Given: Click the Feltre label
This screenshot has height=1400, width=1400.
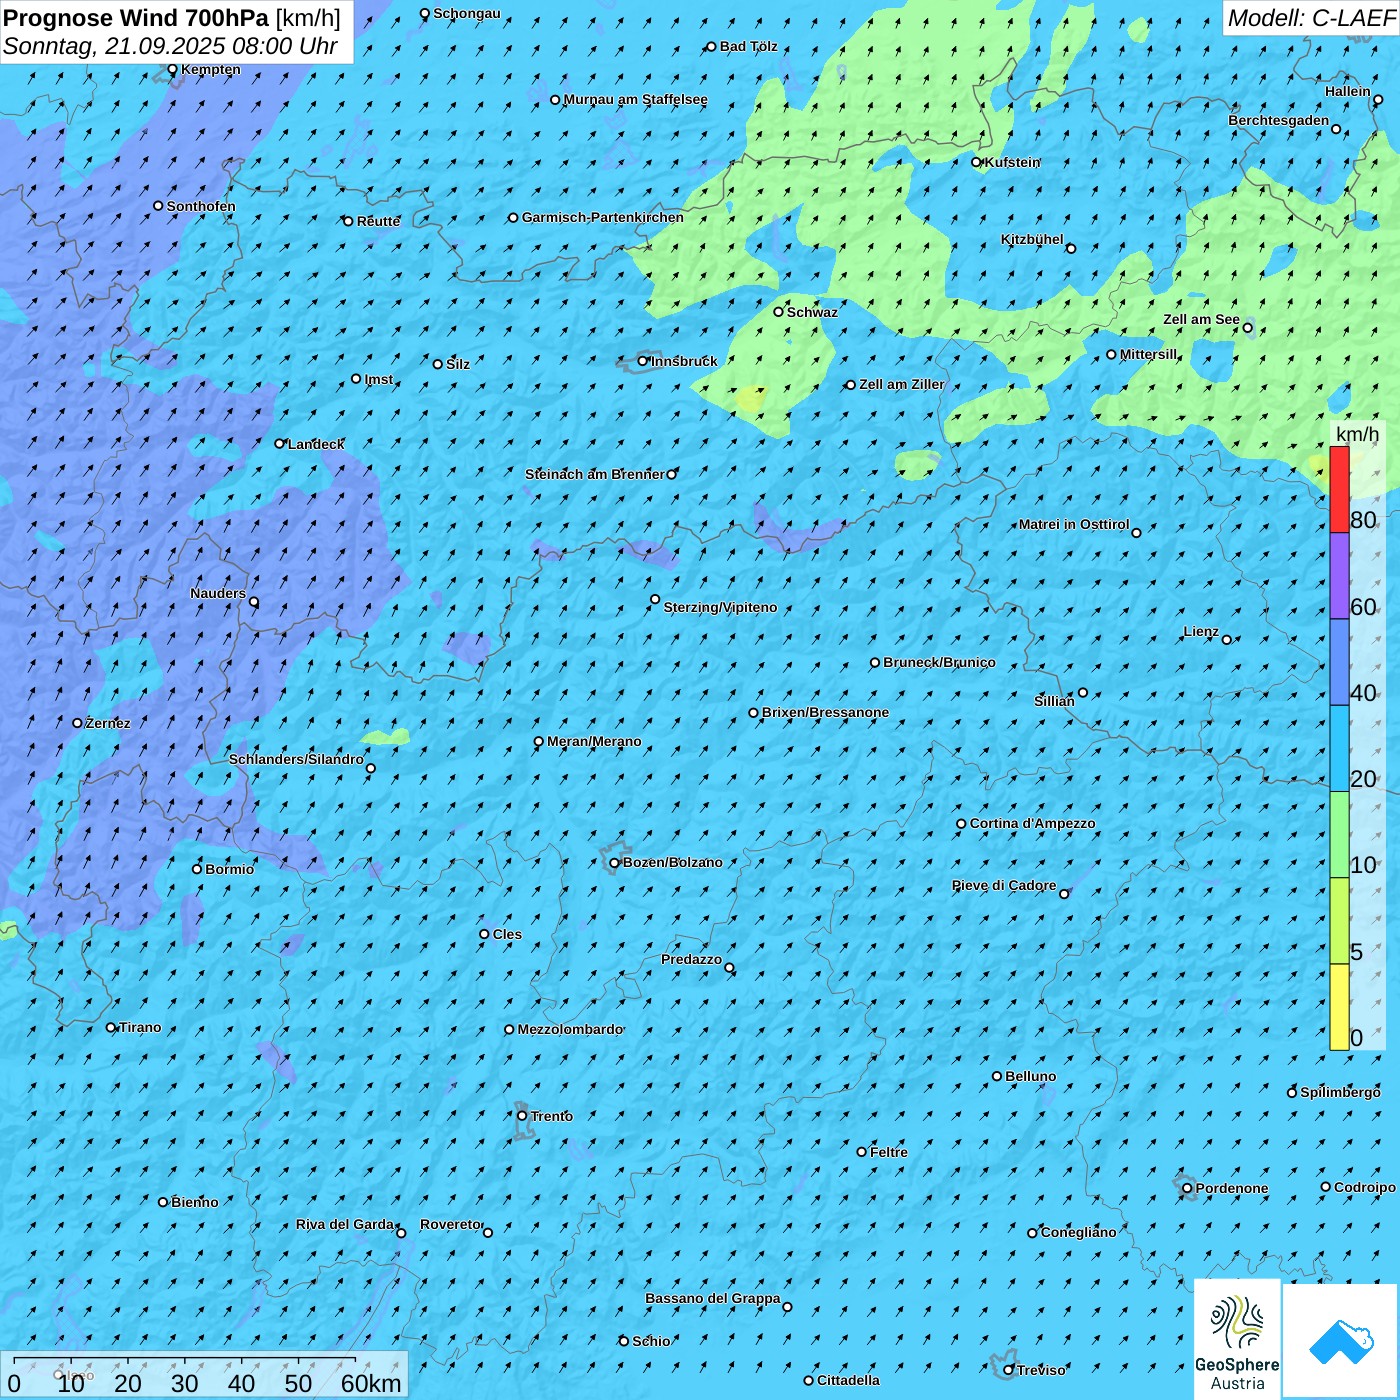Looking at the screenshot, I should click(889, 1152).
